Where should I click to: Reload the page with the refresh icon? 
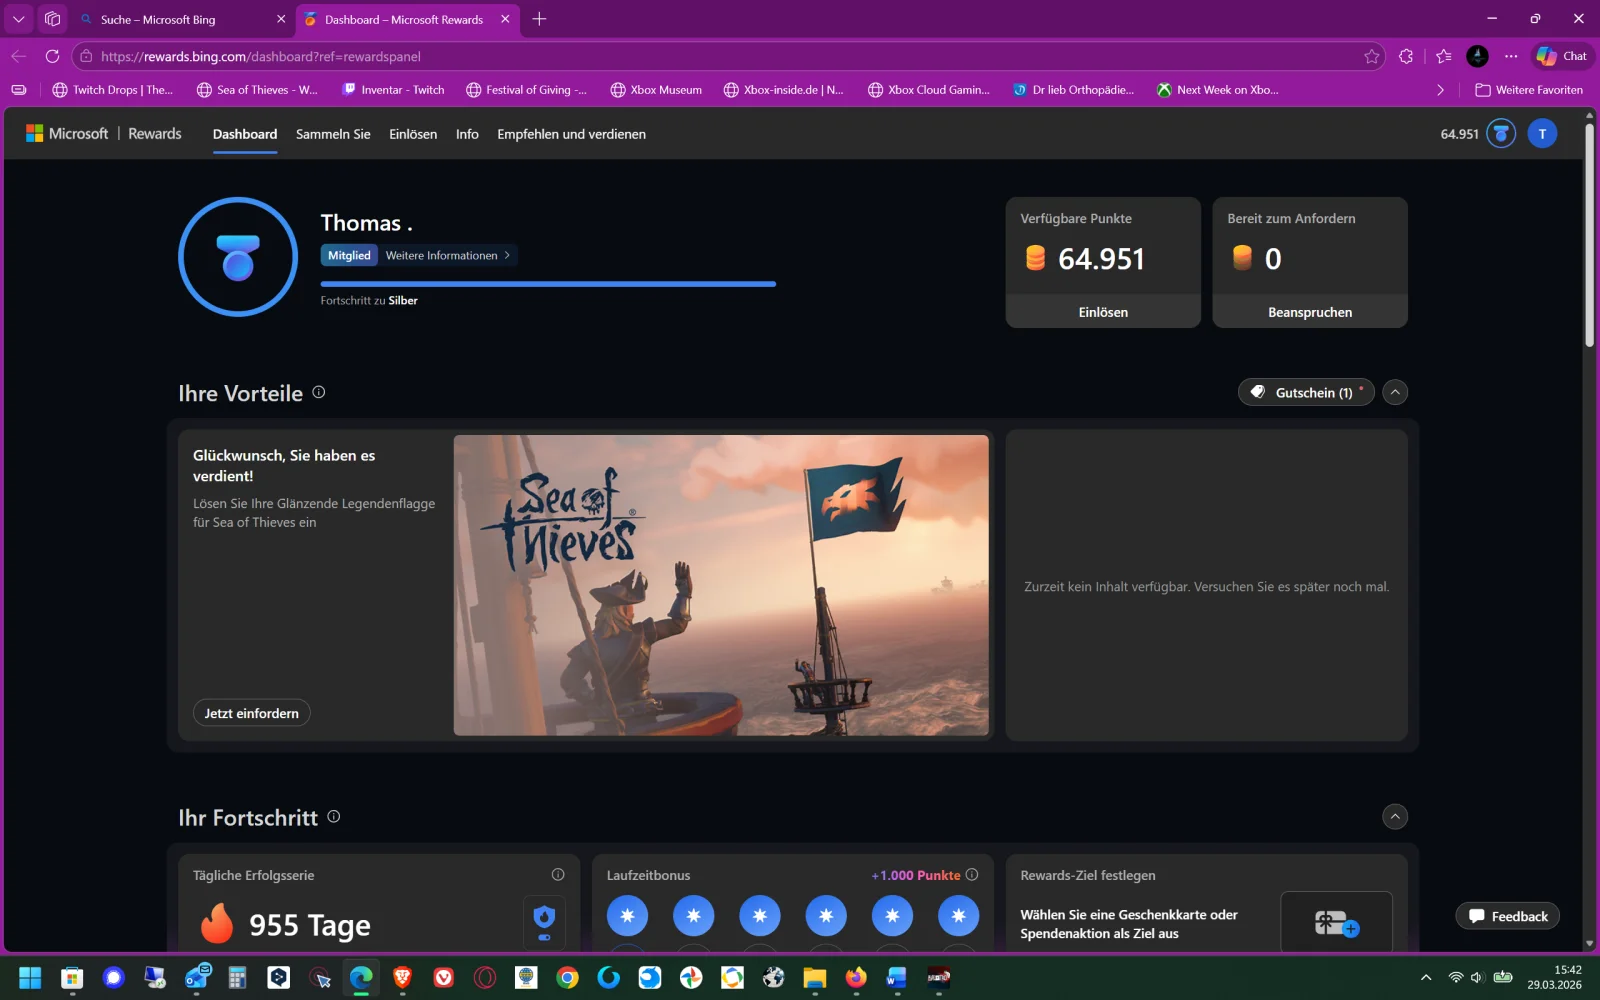click(52, 56)
